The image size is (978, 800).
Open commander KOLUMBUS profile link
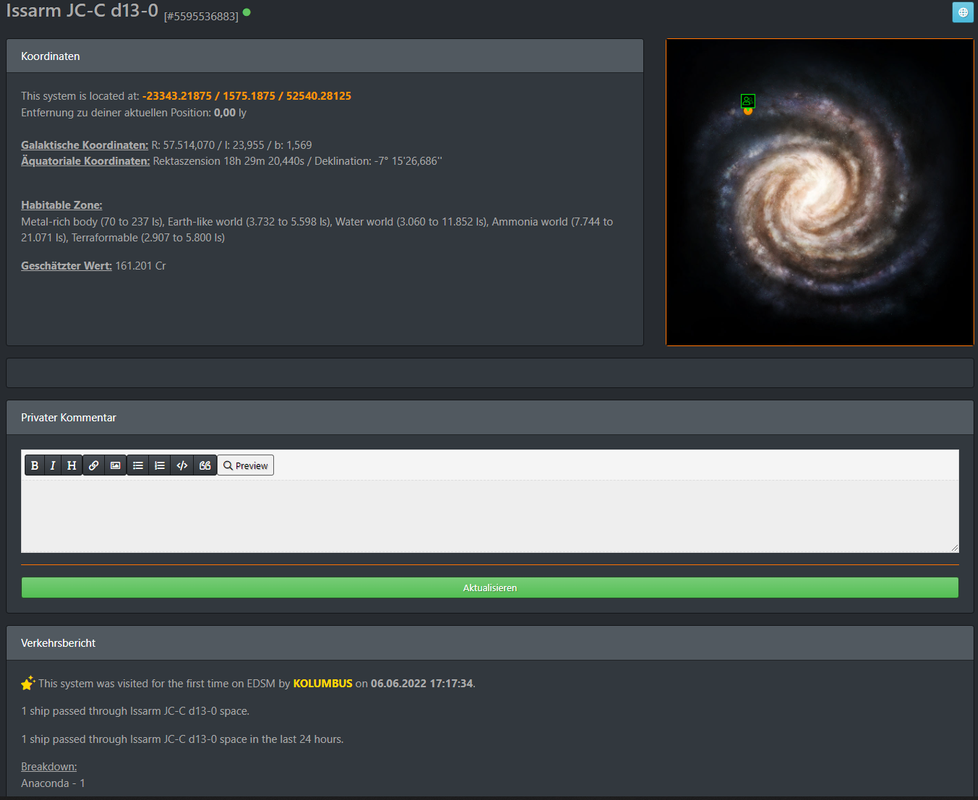[322, 683]
